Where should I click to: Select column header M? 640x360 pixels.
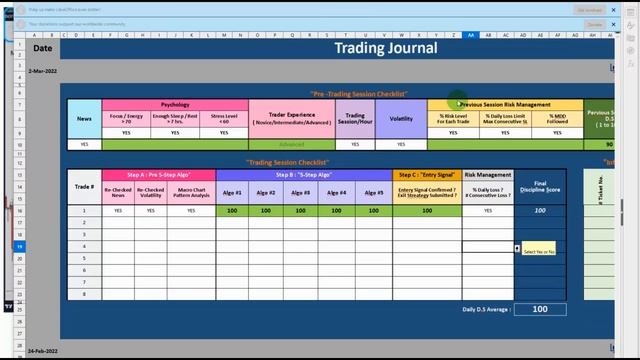coord(224,35)
